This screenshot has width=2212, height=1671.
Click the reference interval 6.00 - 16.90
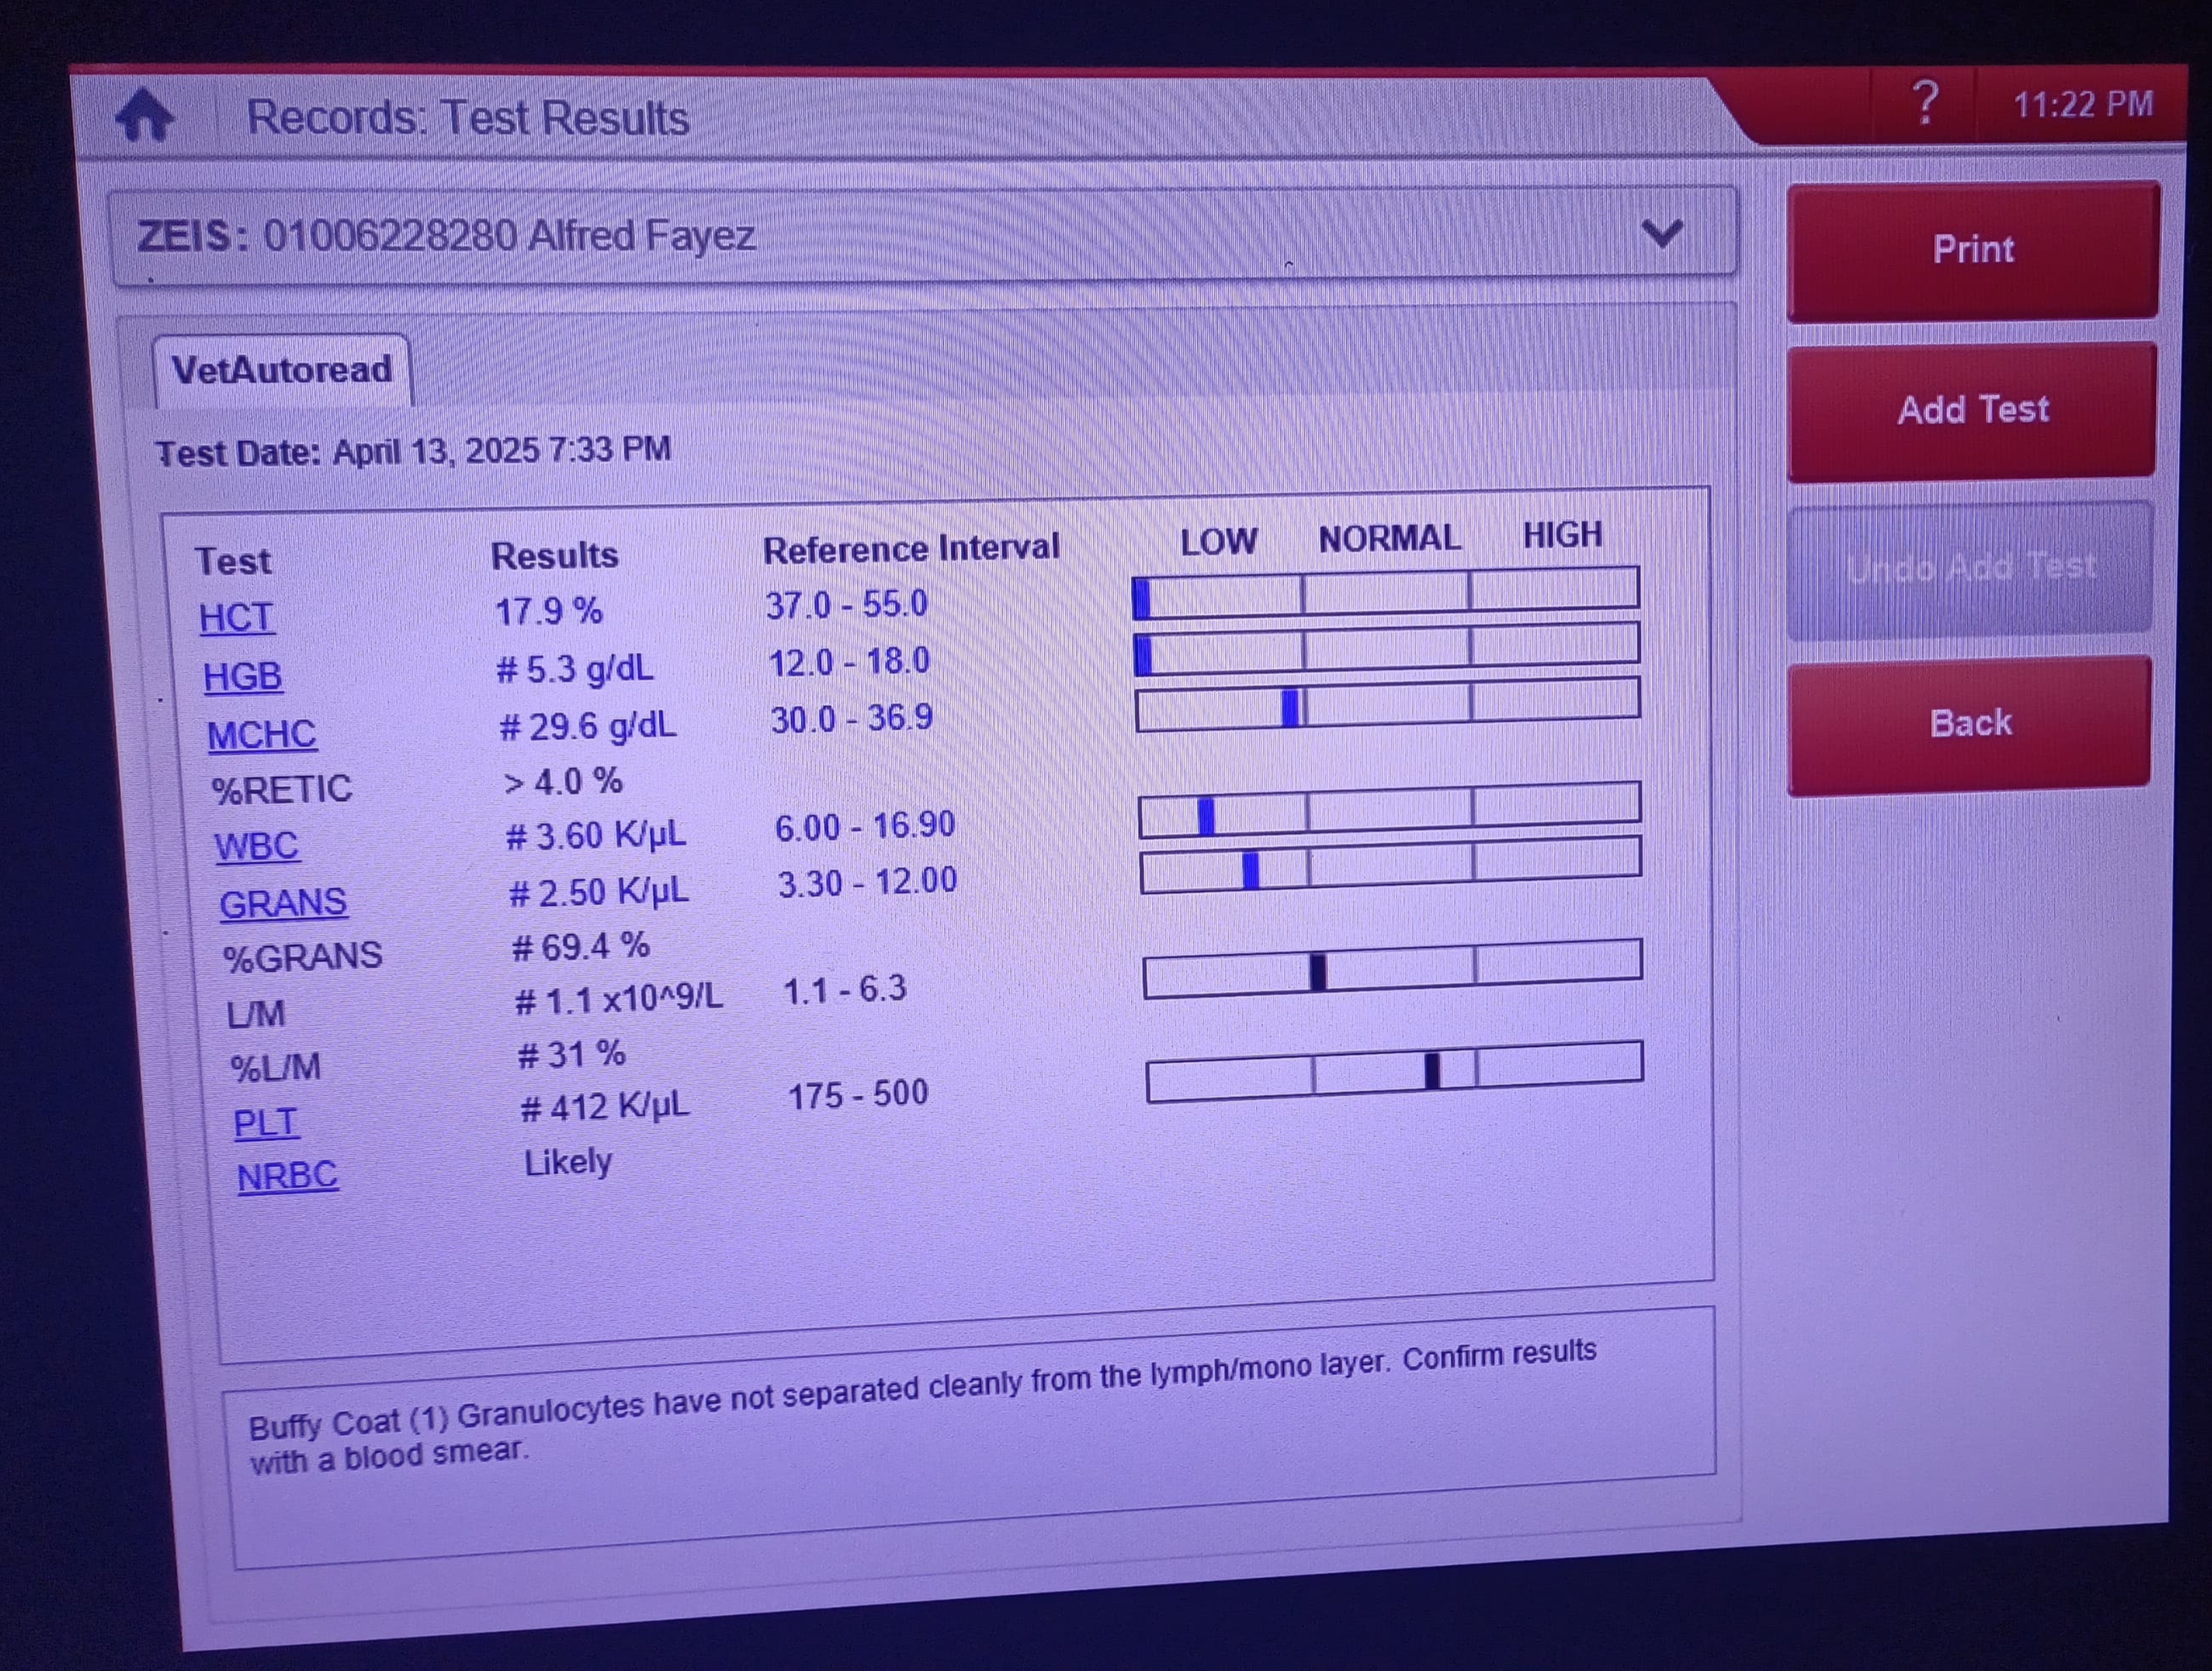tap(865, 825)
